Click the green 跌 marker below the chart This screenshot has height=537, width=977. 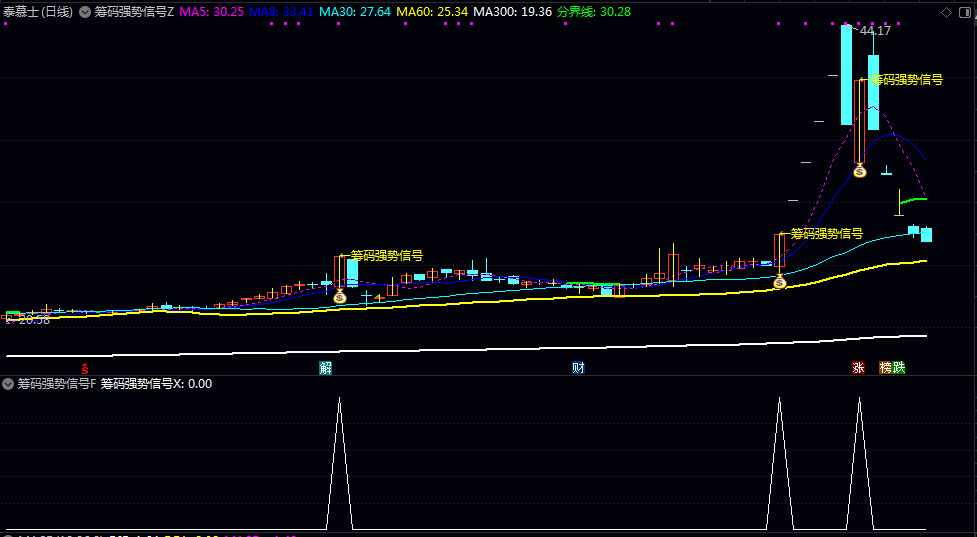898,367
